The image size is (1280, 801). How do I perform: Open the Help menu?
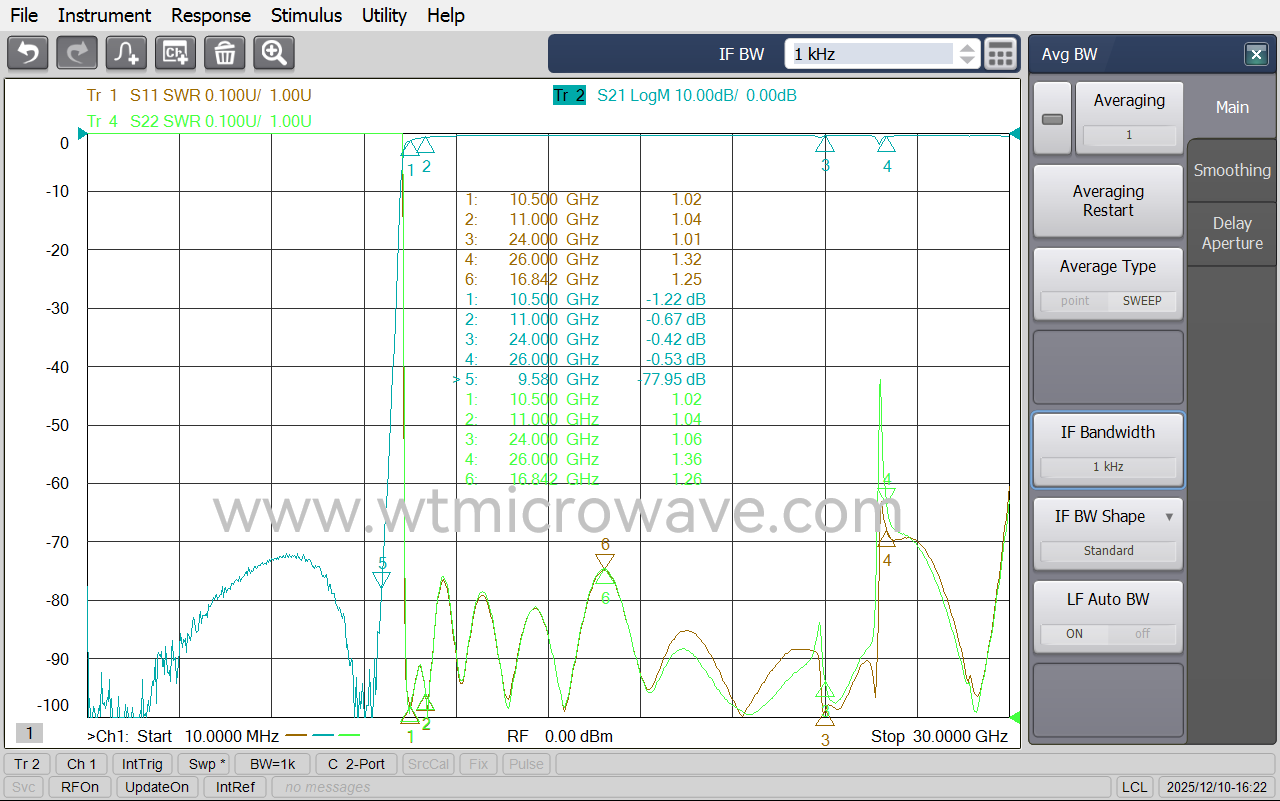coord(446,15)
